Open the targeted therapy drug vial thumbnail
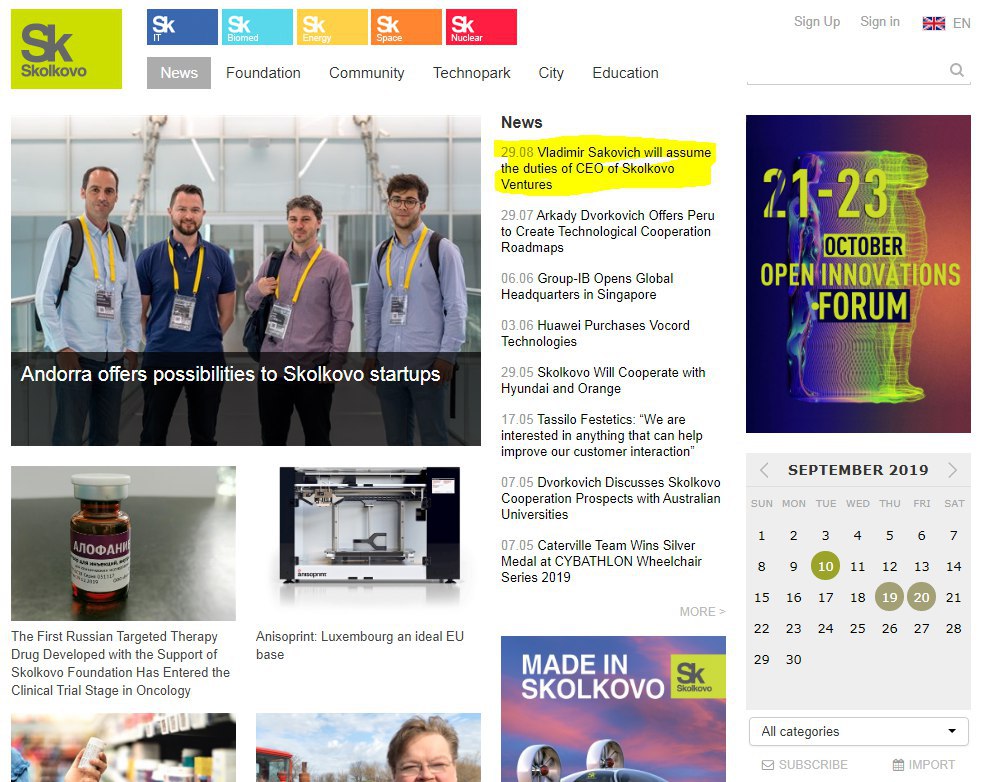The image size is (998, 782). click(123, 543)
